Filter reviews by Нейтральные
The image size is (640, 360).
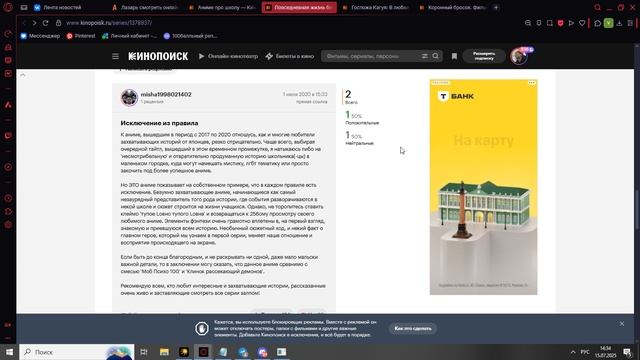click(359, 143)
